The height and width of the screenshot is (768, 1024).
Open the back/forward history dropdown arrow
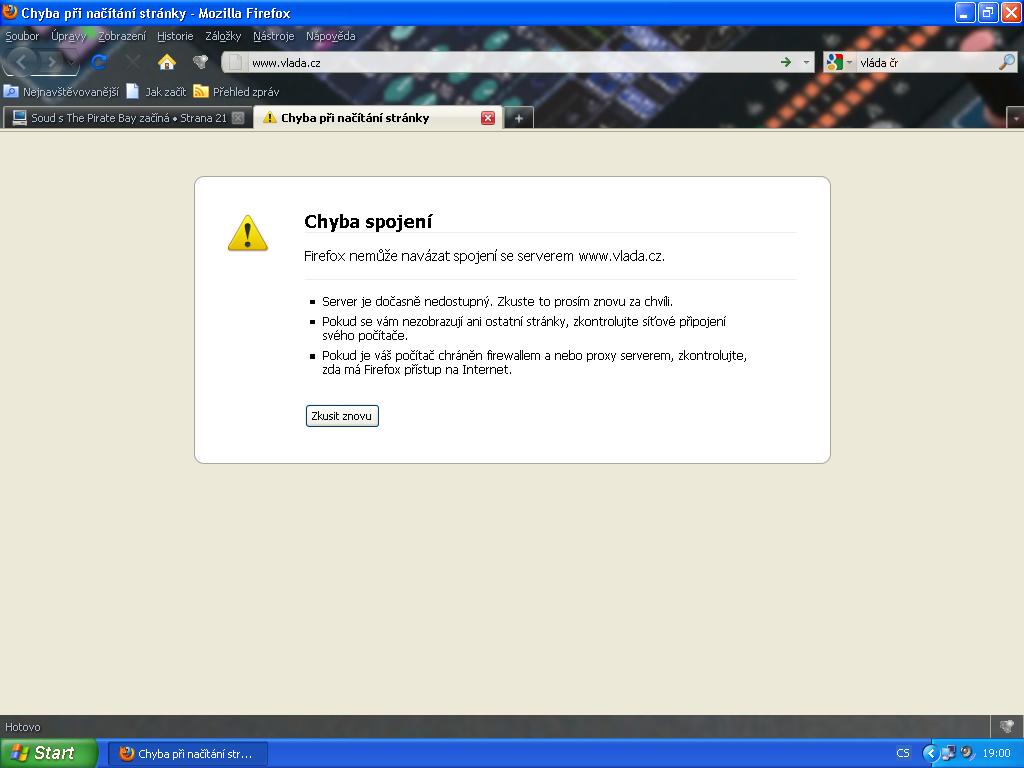(x=71, y=63)
